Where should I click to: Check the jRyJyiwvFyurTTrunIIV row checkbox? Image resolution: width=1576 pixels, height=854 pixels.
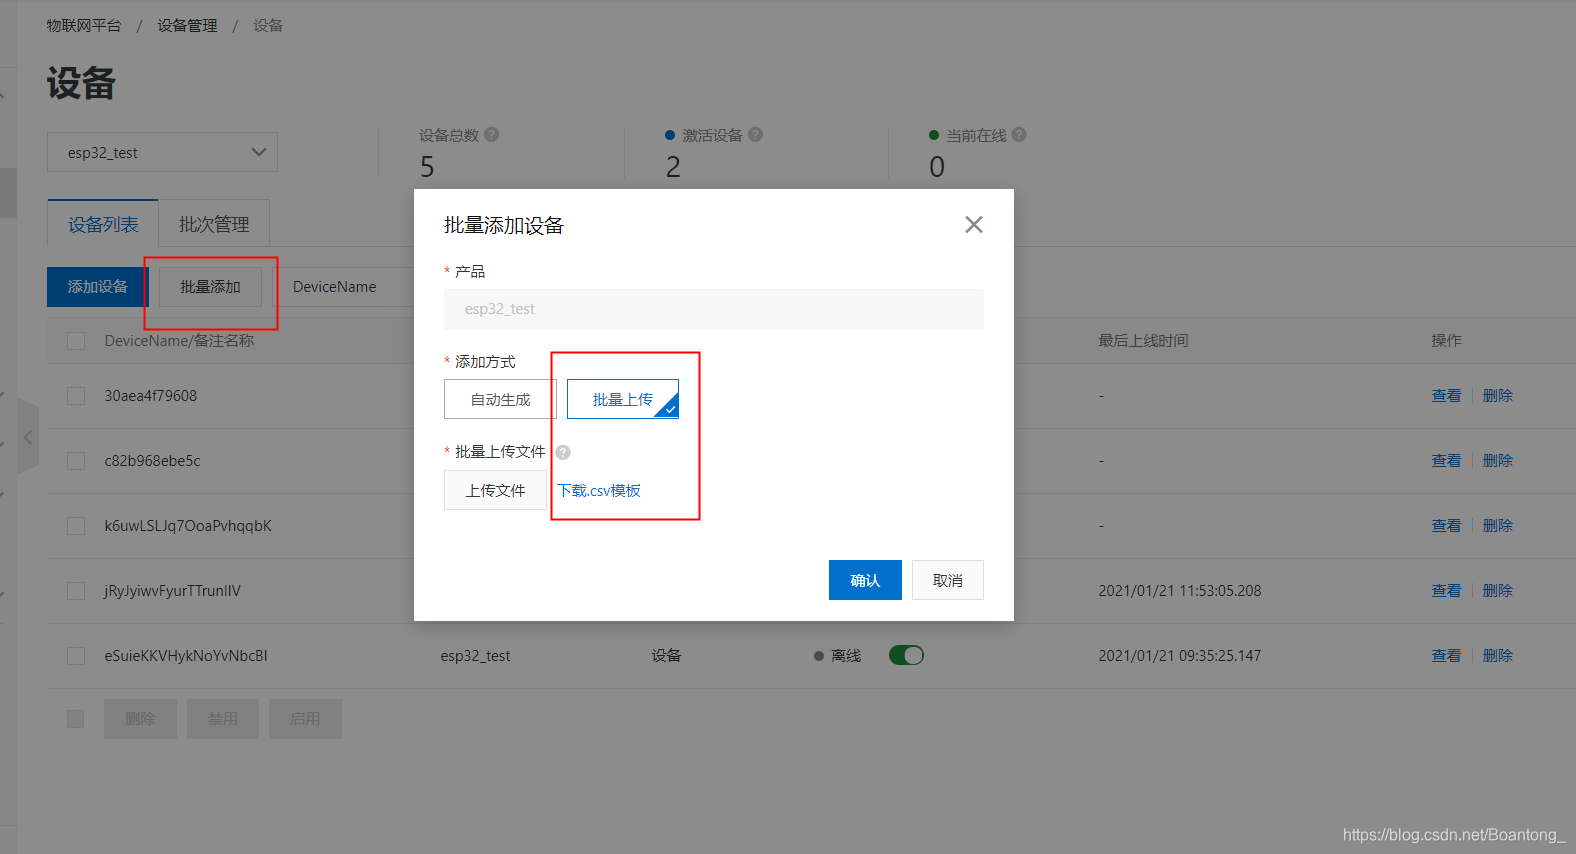(x=76, y=591)
